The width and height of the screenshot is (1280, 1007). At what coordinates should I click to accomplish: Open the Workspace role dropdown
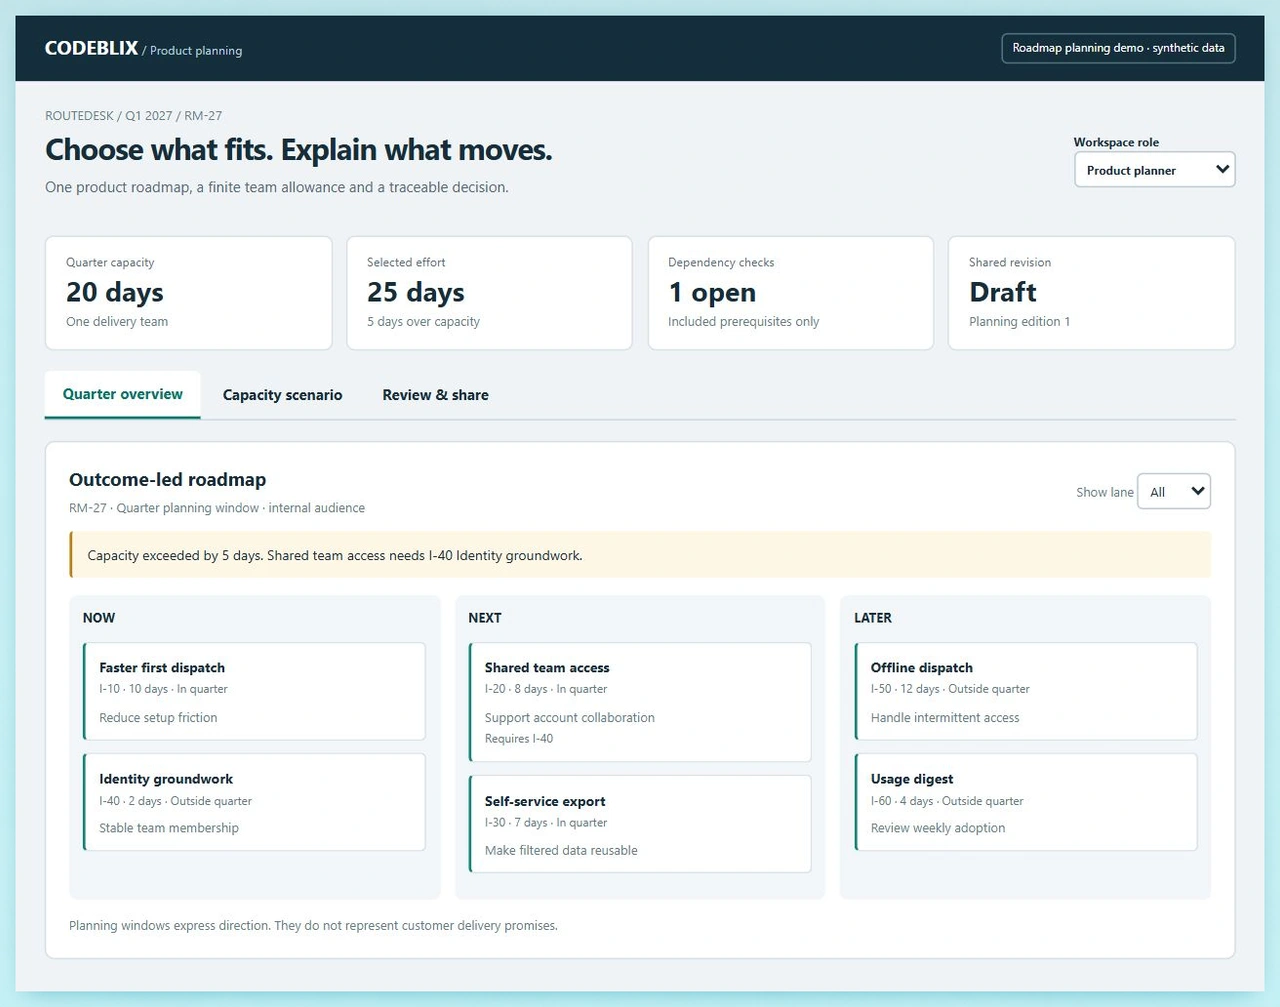click(1154, 170)
